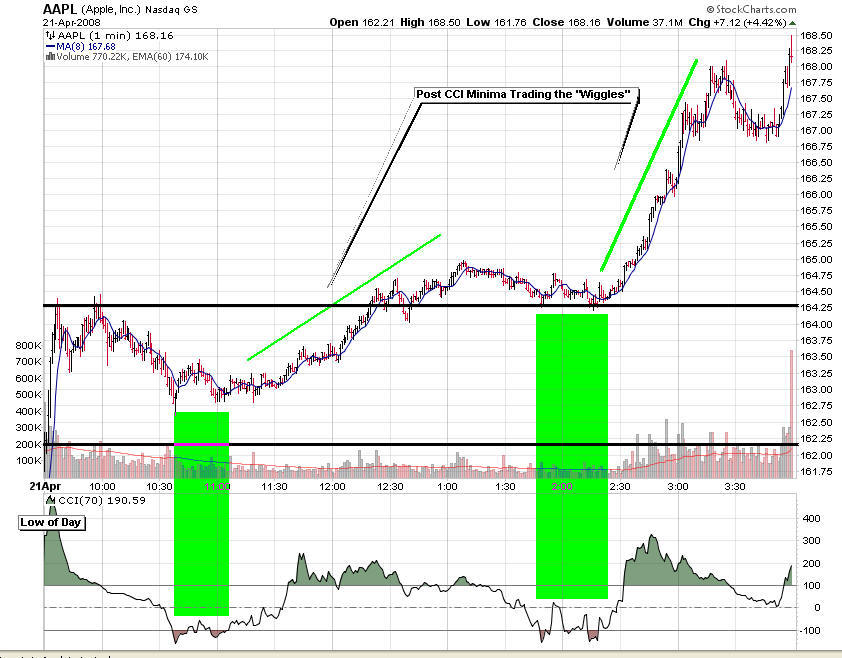Click the 21Apr label on the time axis
Viewport: 842px width, 658px height.
45,486
